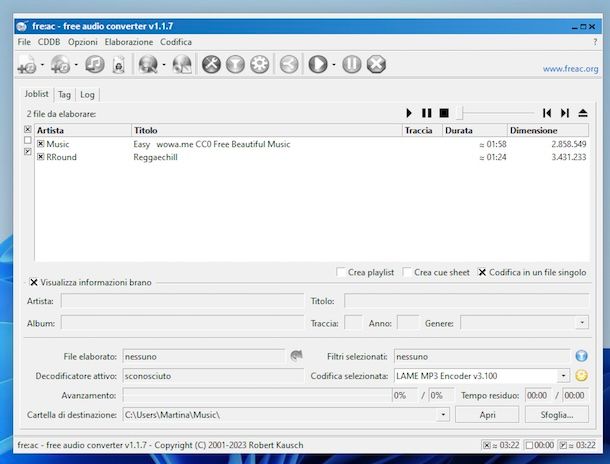Click the remove selected track music-note icon

95,64
